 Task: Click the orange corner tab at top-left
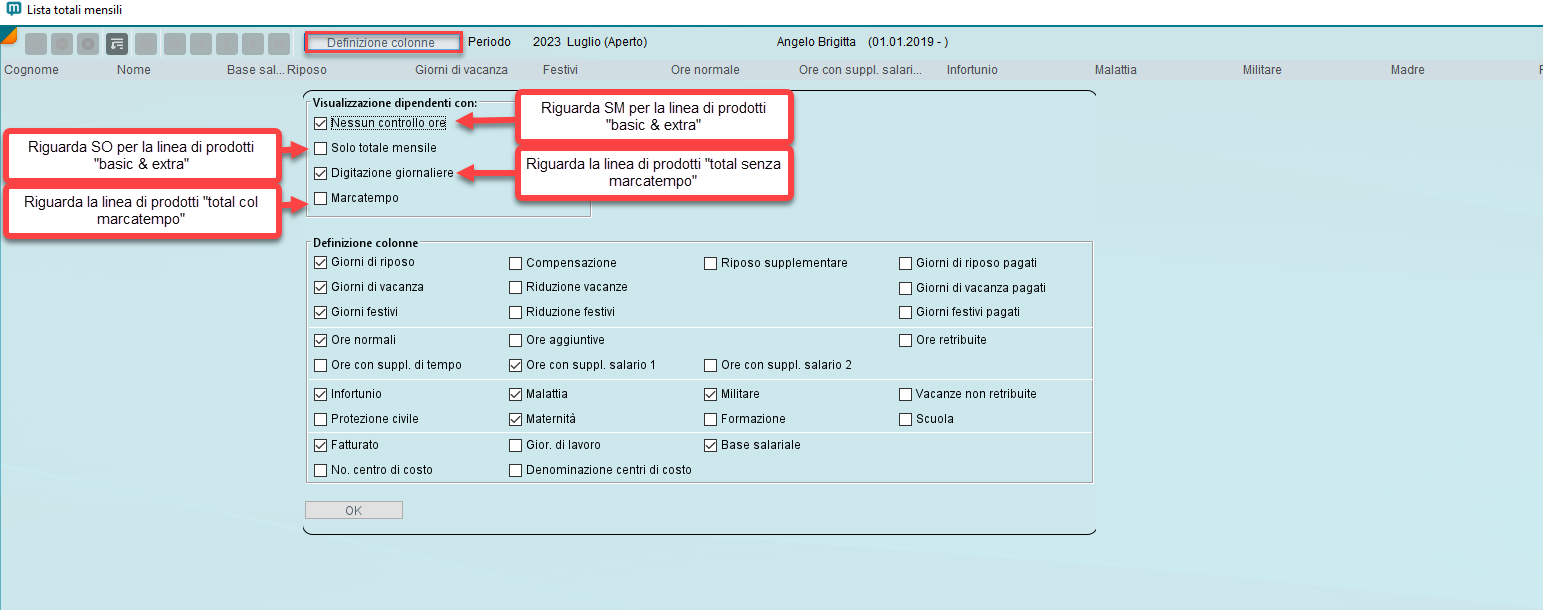click(x=8, y=35)
